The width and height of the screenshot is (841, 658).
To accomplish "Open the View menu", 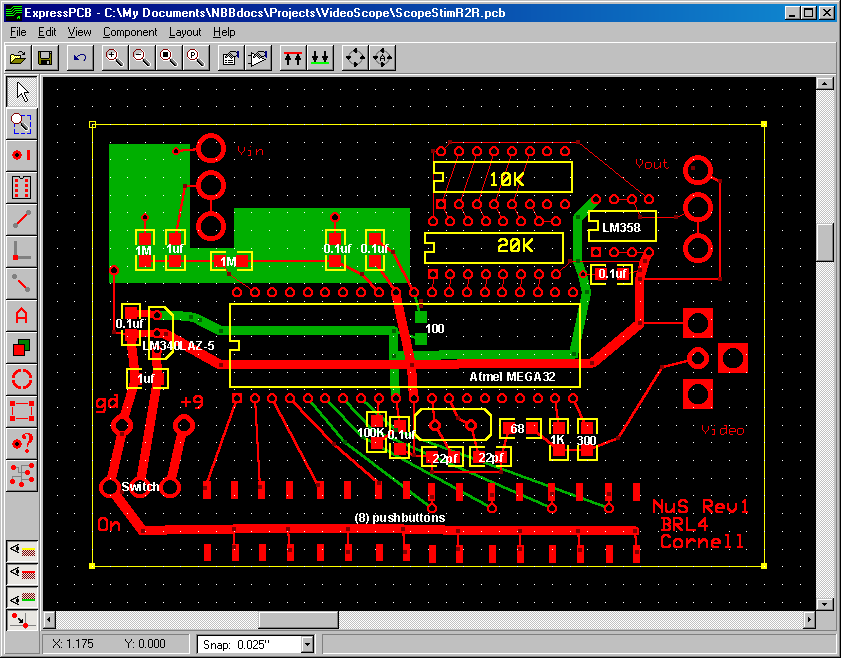I will 79,32.
